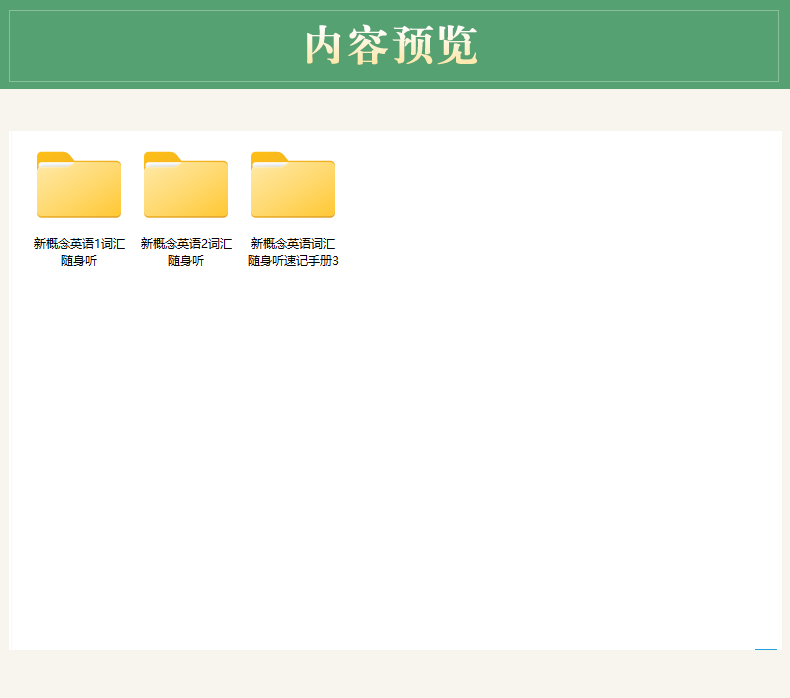Select the label text 新概念英语1词汇随身听
Screen dimensions: 790x698
[x=79, y=252]
